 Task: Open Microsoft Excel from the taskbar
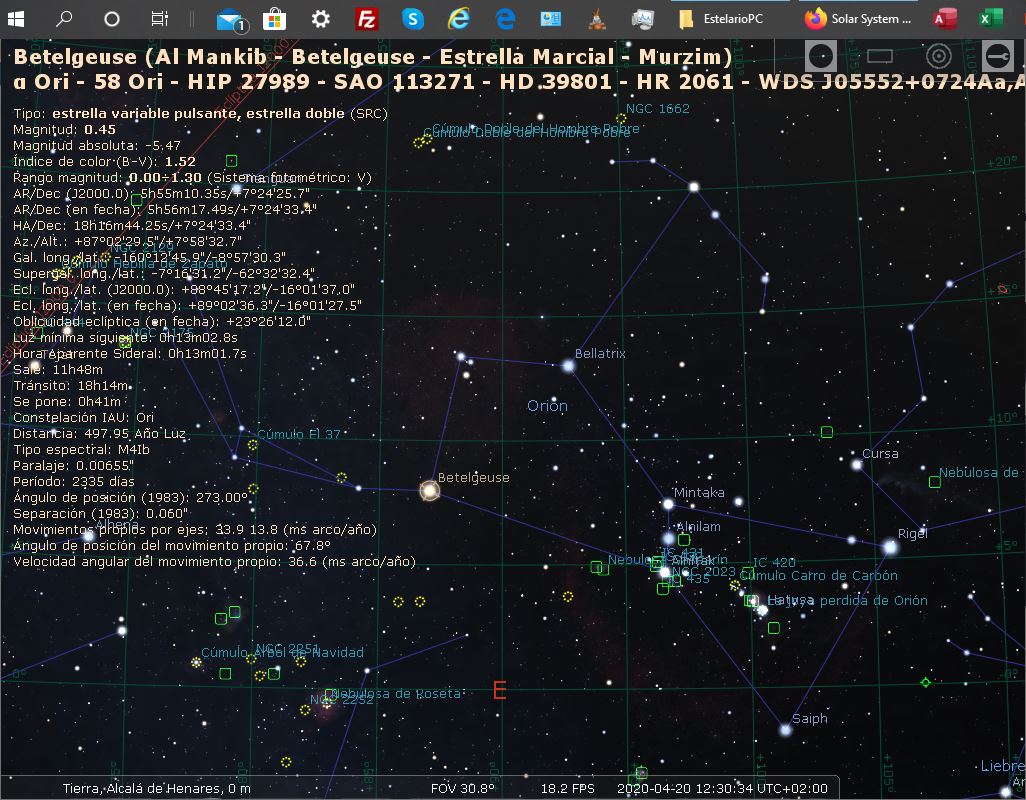pos(990,18)
